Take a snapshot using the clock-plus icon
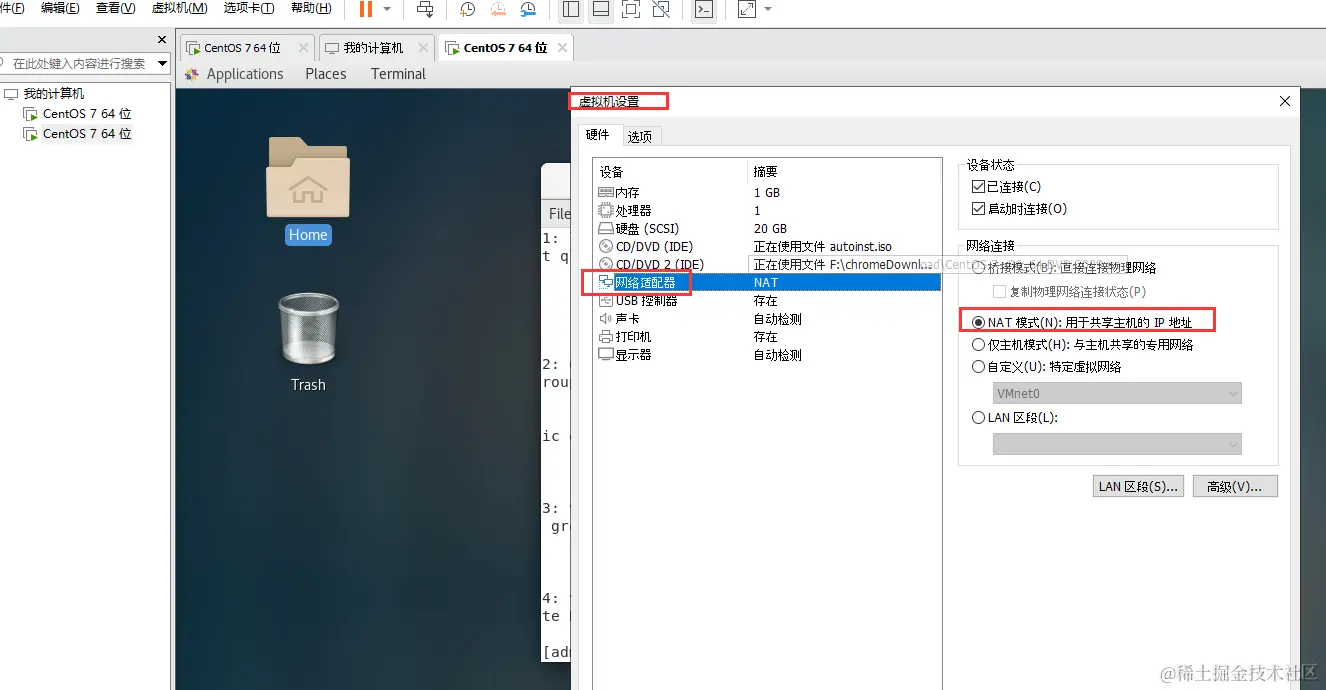The width and height of the screenshot is (1326, 690). [467, 10]
